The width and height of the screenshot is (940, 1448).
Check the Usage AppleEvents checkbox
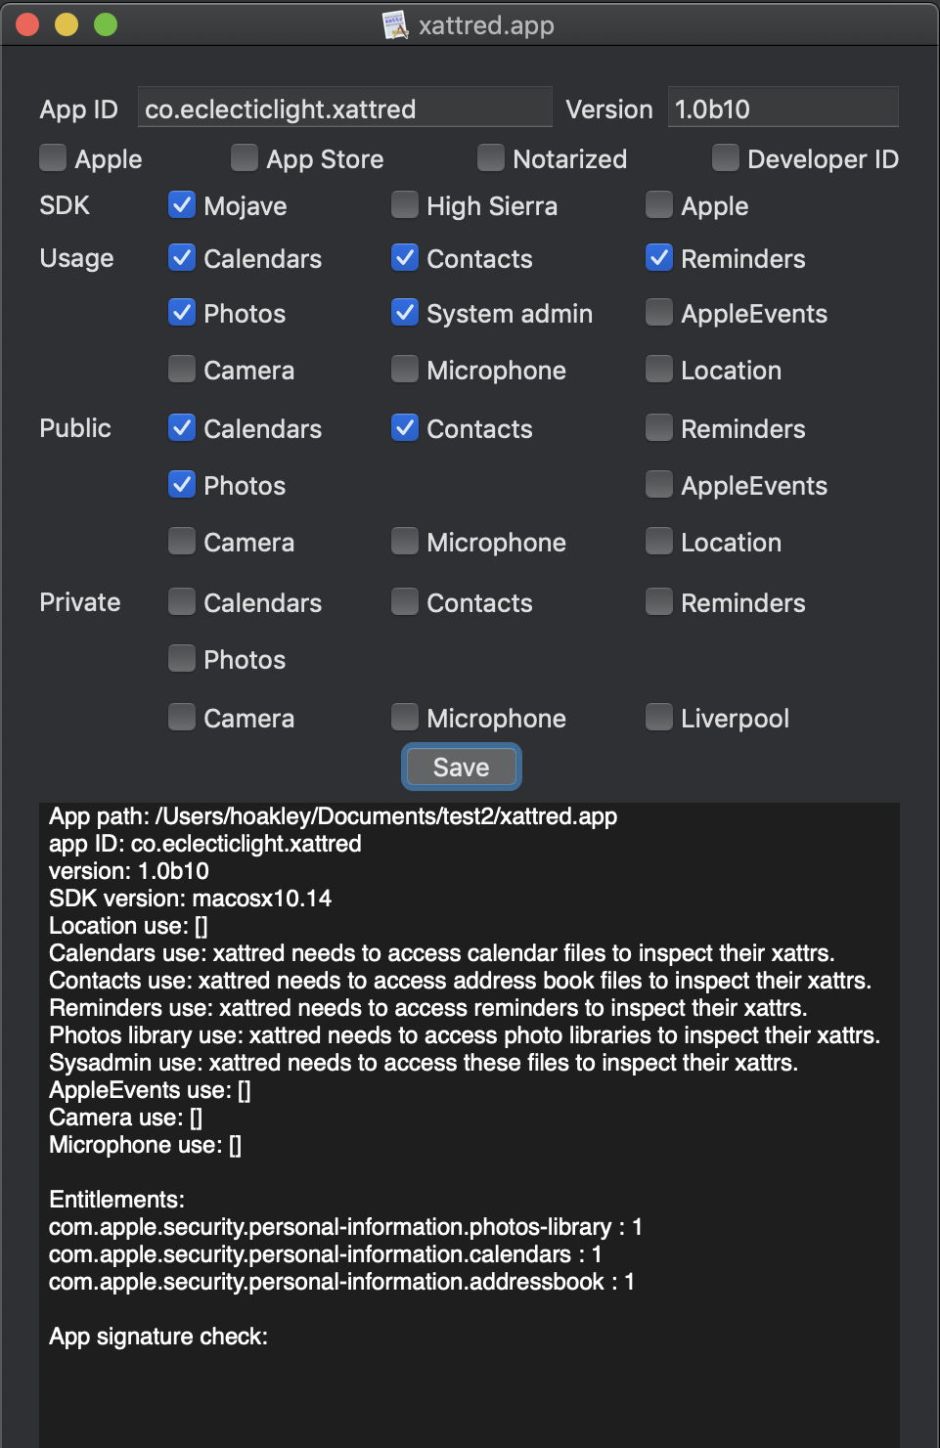point(659,313)
